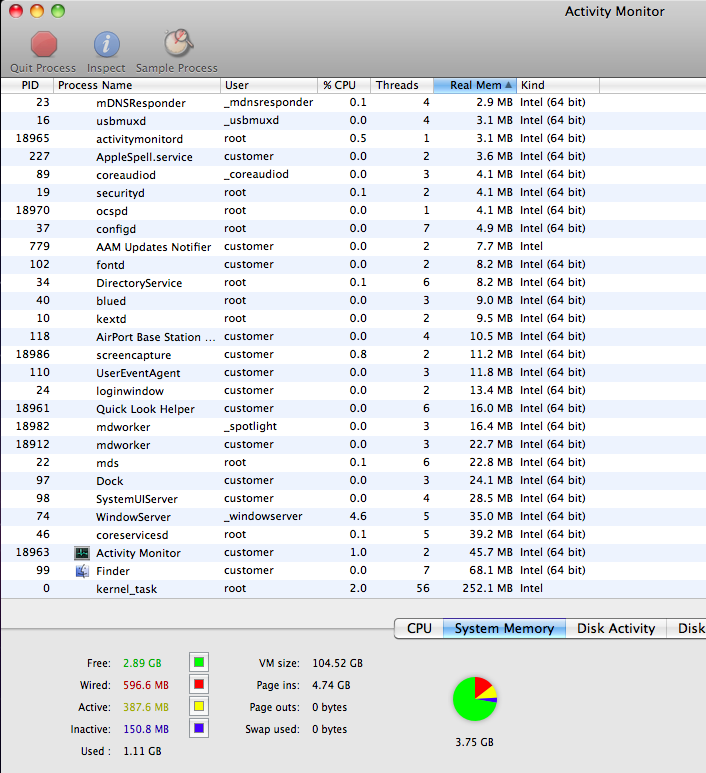706x773 pixels.
Task: Open the partly hidden Disk tab
Action: (x=687, y=629)
